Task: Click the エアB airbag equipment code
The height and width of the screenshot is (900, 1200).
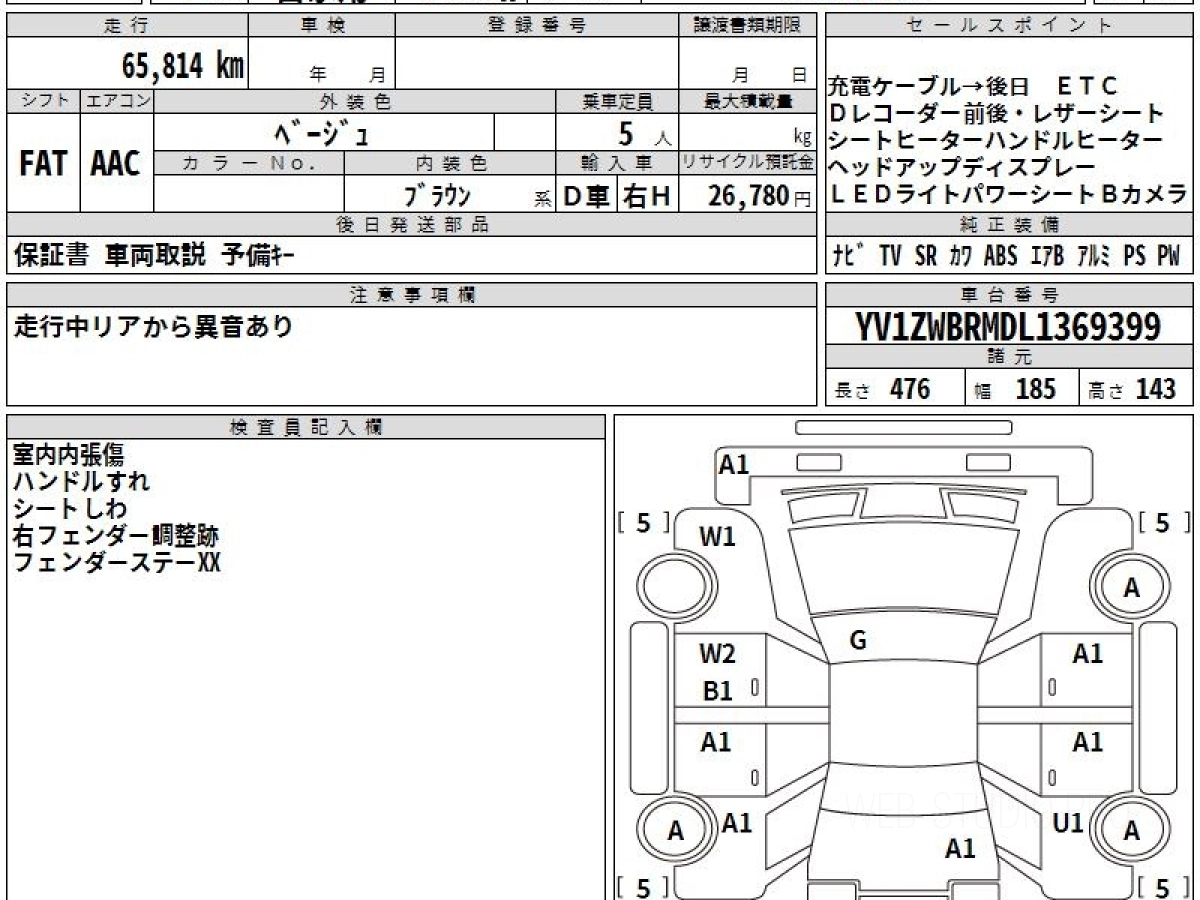Action: [1046, 256]
